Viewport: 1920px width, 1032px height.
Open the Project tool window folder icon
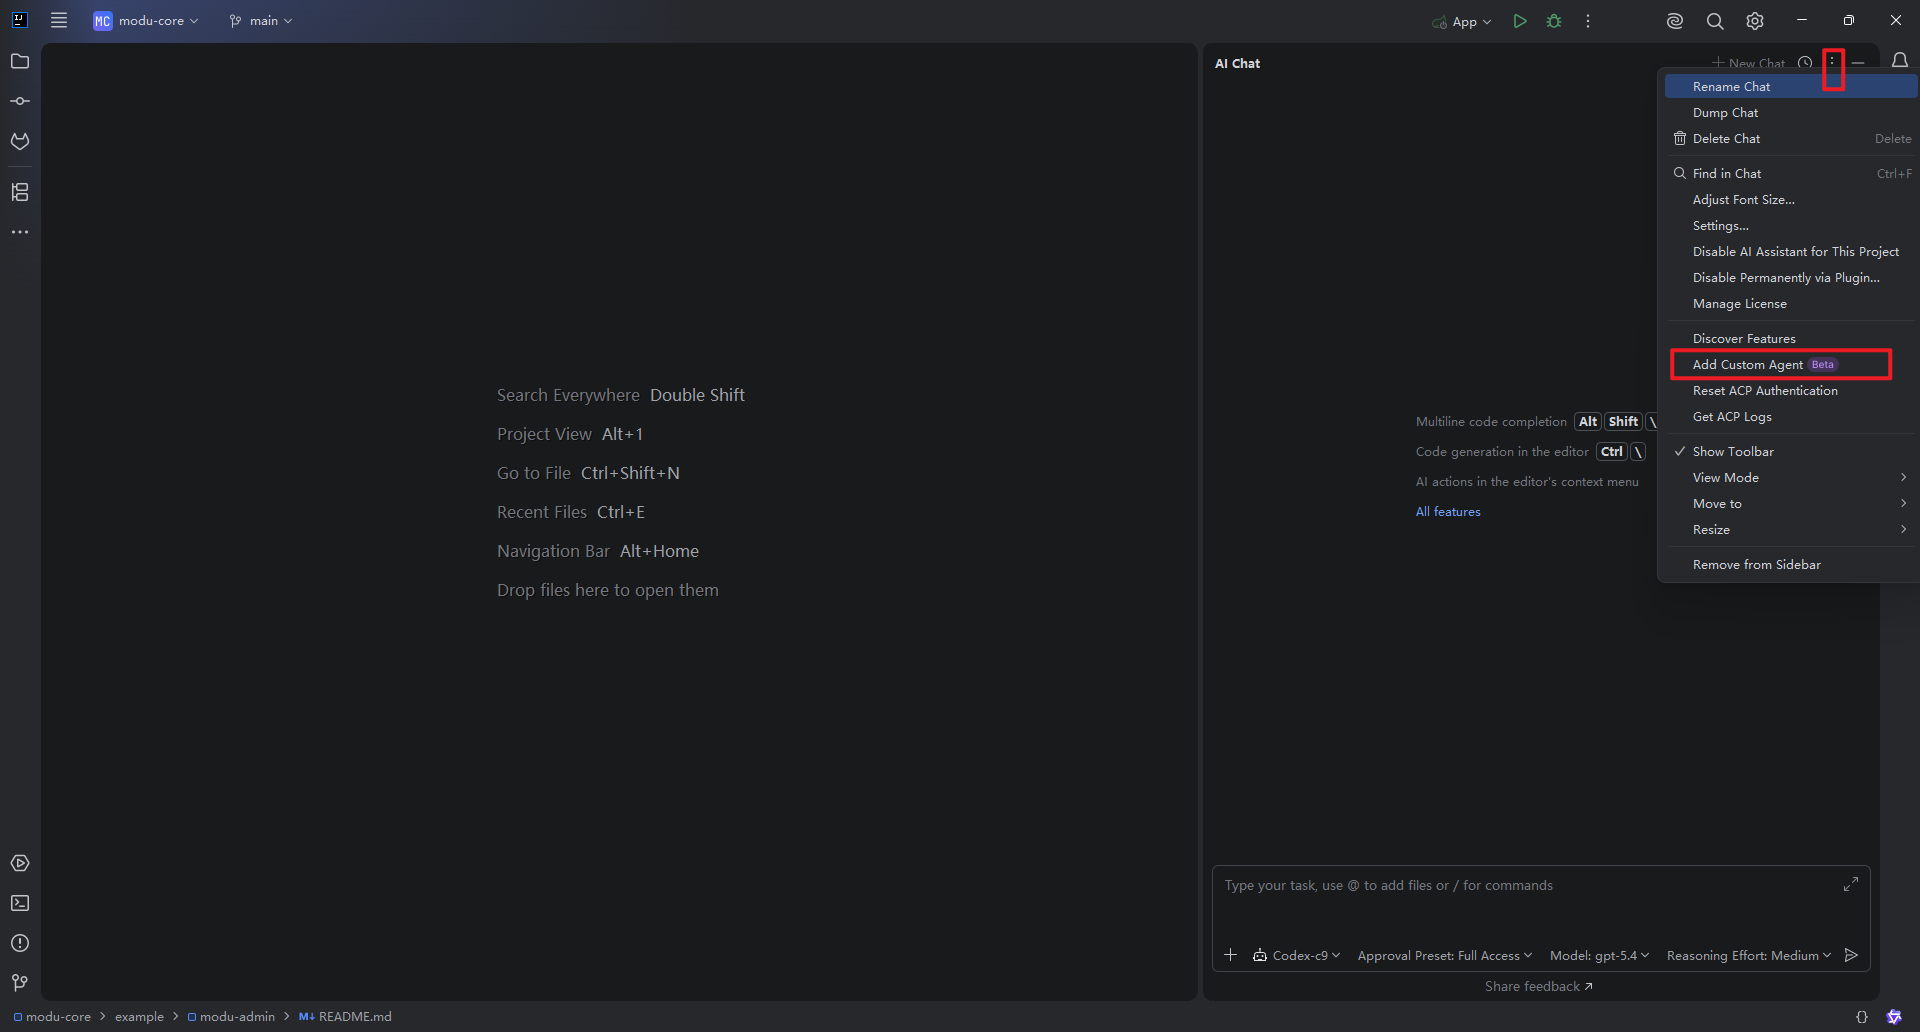pos(20,62)
